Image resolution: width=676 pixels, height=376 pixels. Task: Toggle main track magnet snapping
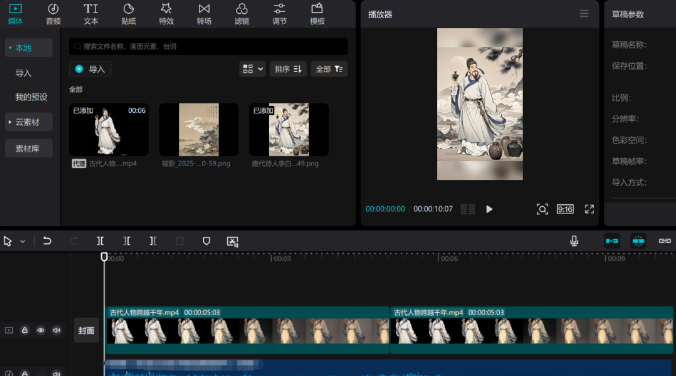(x=612, y=241)
